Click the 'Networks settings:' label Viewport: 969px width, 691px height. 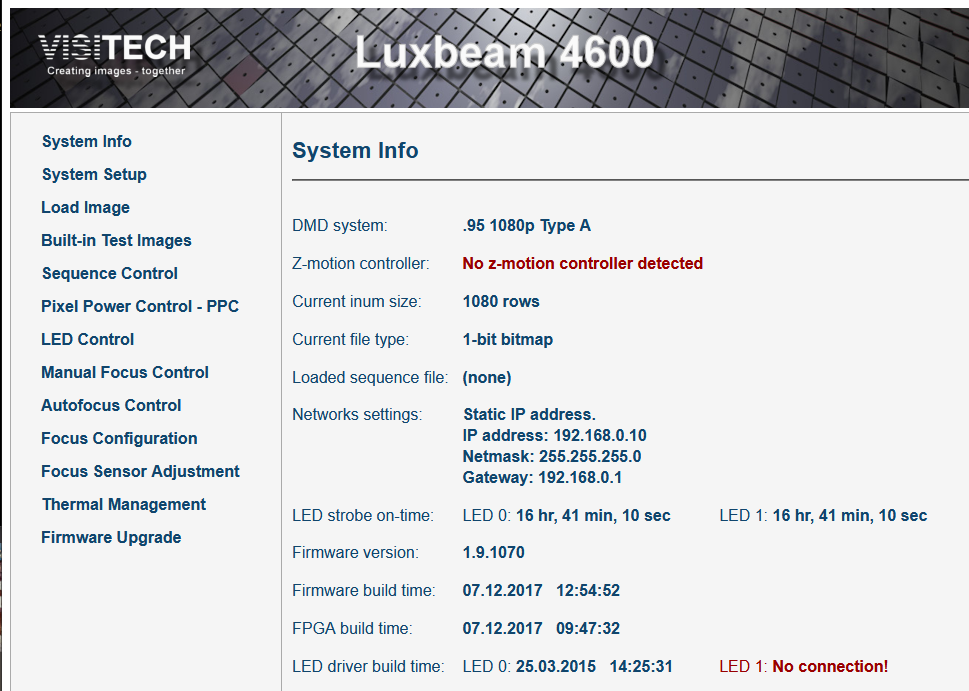357,414
